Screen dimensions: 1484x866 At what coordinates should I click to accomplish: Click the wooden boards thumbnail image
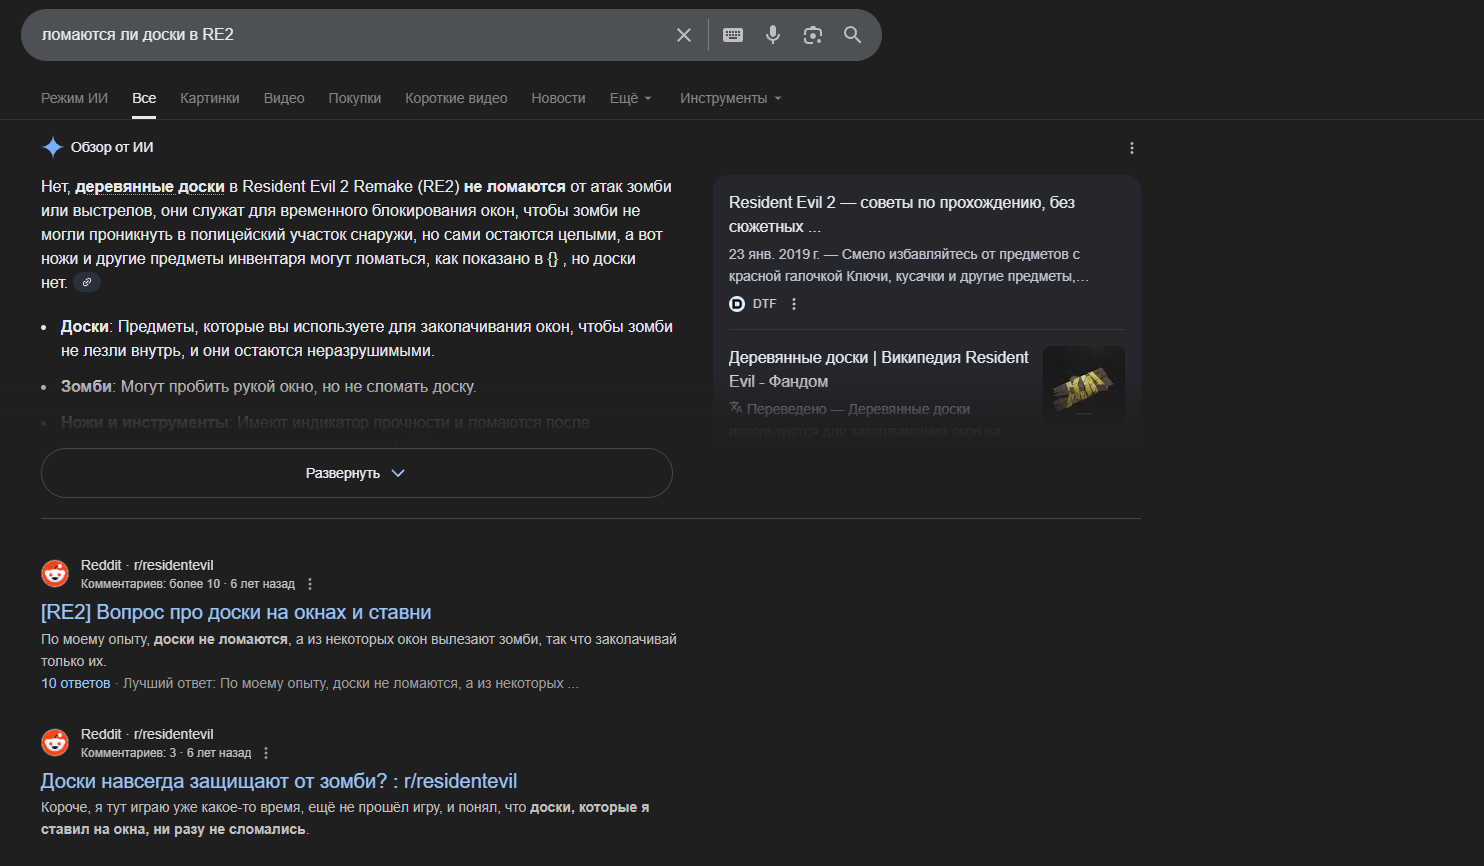[1084, 387]
